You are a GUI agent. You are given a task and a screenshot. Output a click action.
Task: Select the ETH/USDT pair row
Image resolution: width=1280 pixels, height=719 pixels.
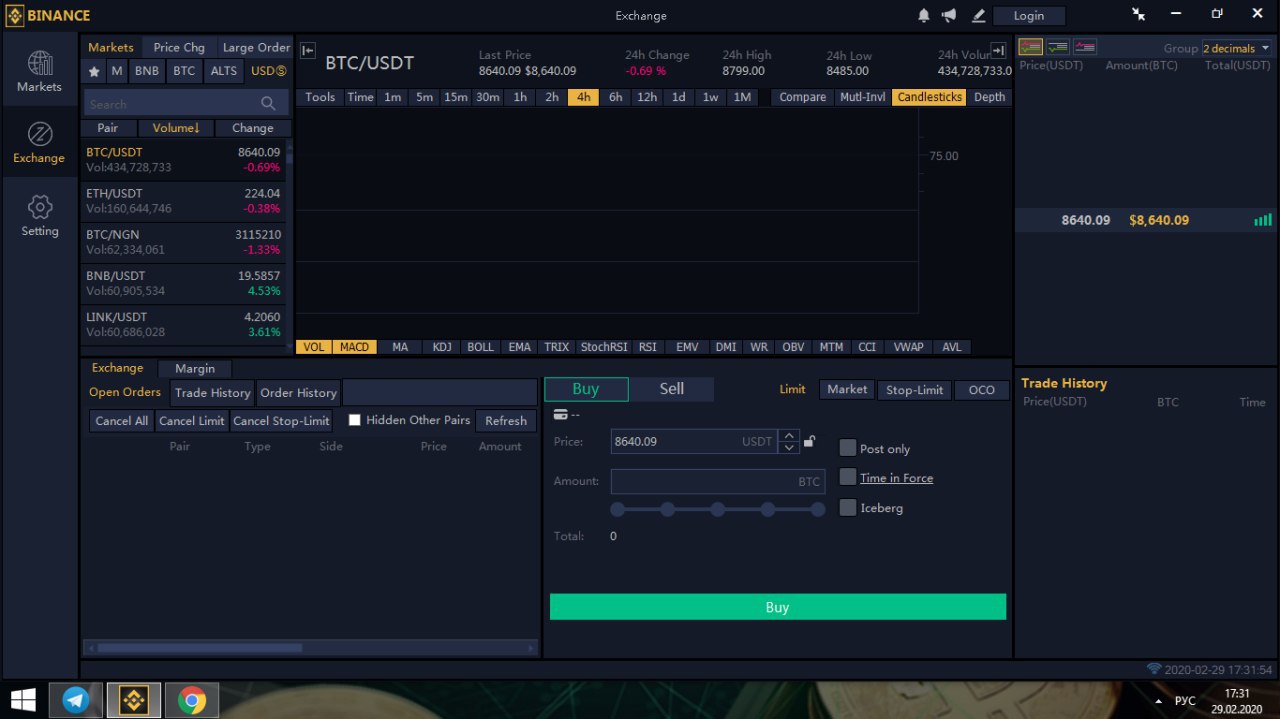[183, 201]
